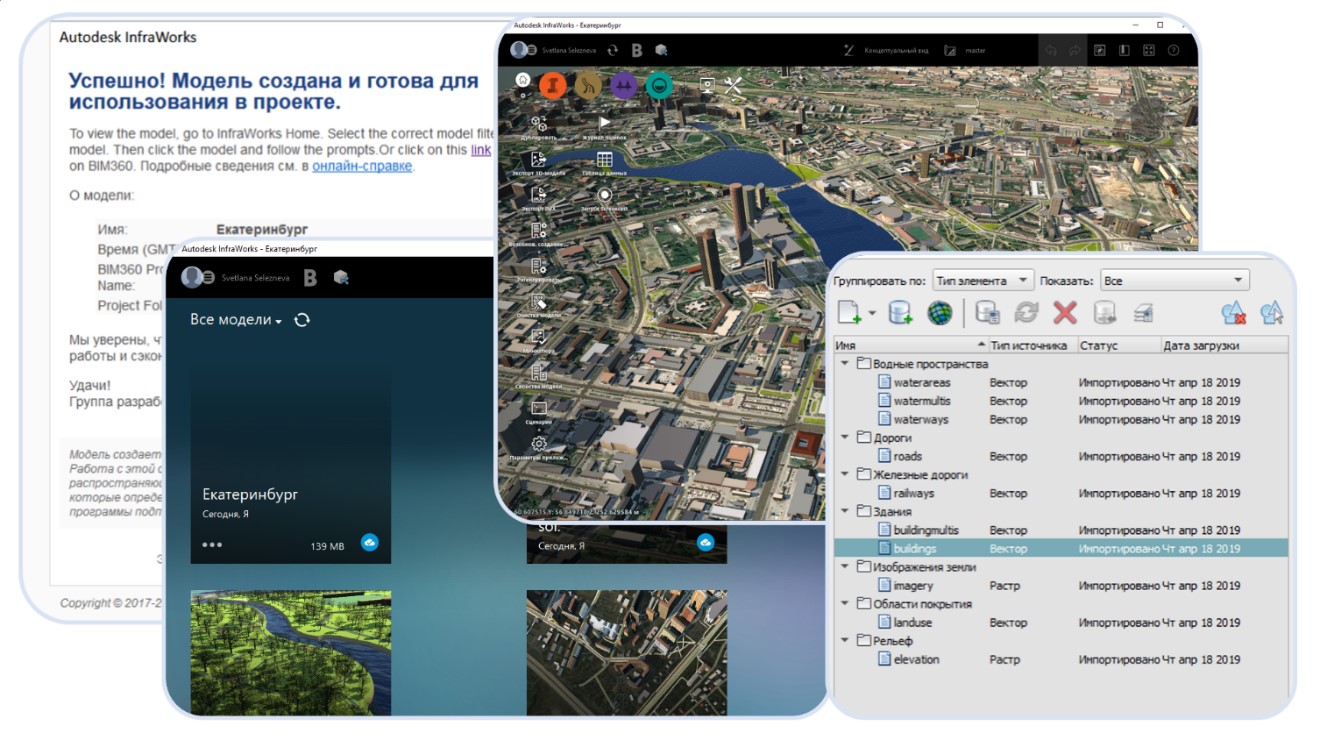
Task: Add file data source icon
Action: 849,313
